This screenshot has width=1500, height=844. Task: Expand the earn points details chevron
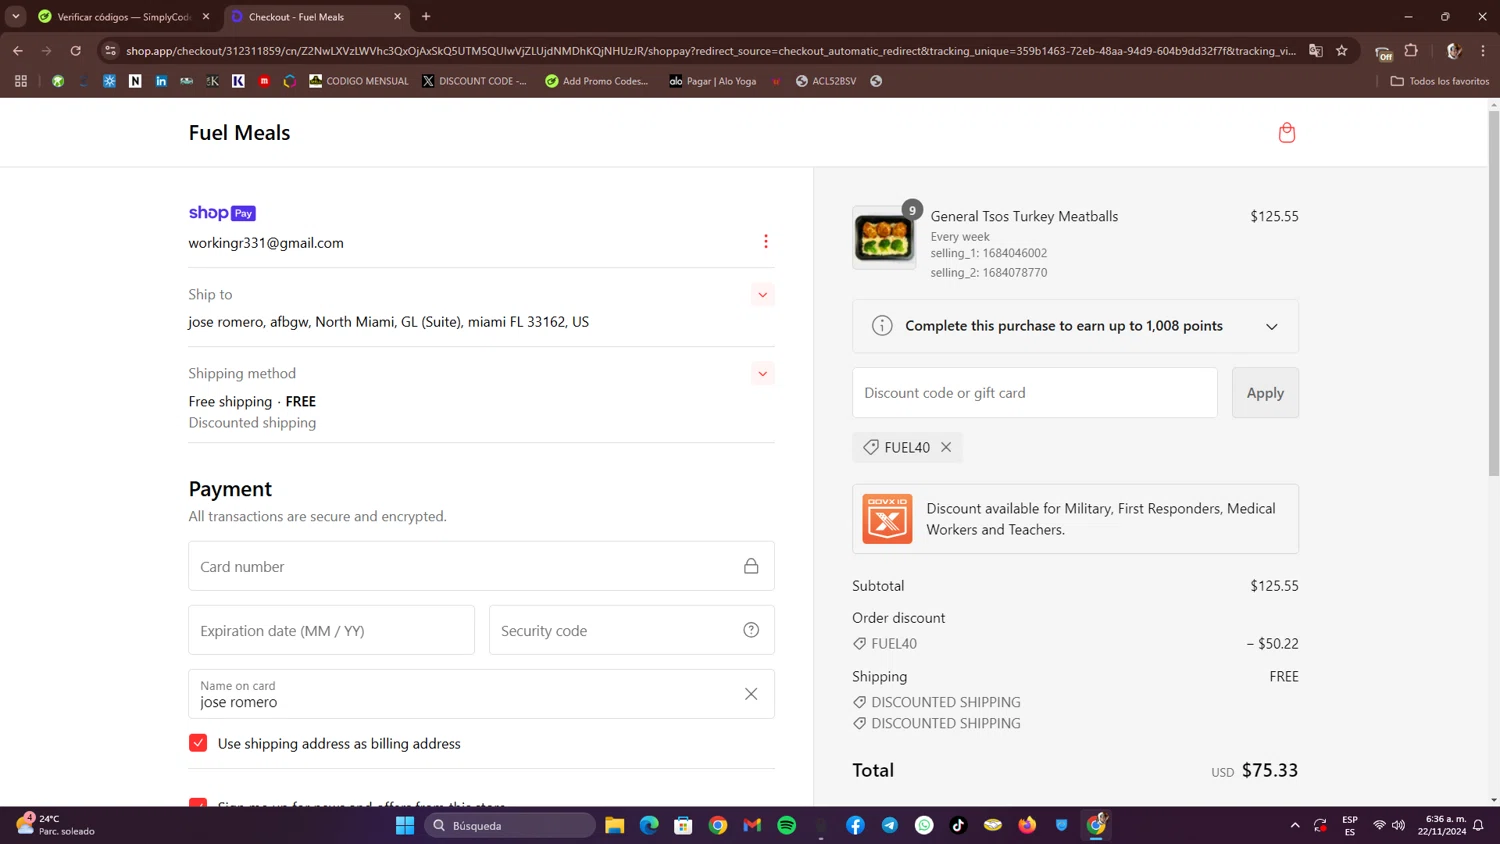pyautogui.click(x=1271, y=327)
